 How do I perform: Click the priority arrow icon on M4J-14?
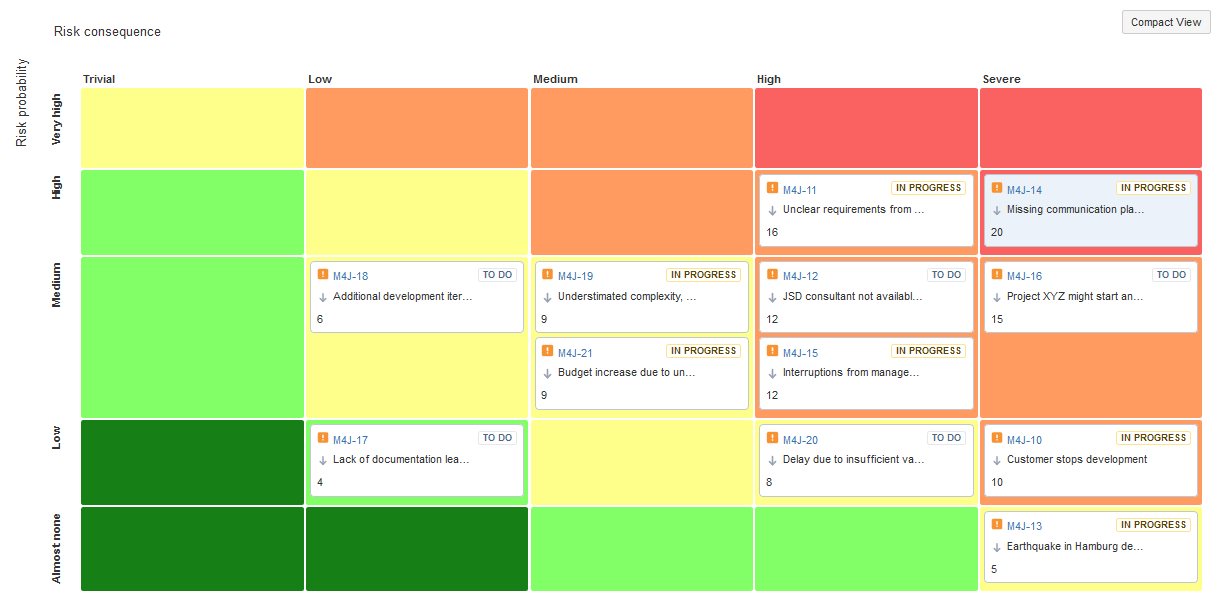pyautogui.click(x=997, y=210)
